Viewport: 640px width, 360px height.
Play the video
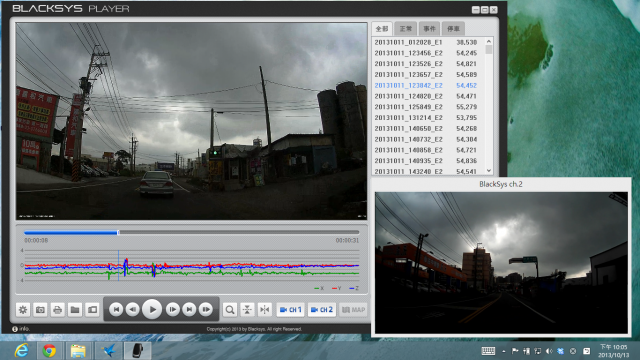(152, 309)
